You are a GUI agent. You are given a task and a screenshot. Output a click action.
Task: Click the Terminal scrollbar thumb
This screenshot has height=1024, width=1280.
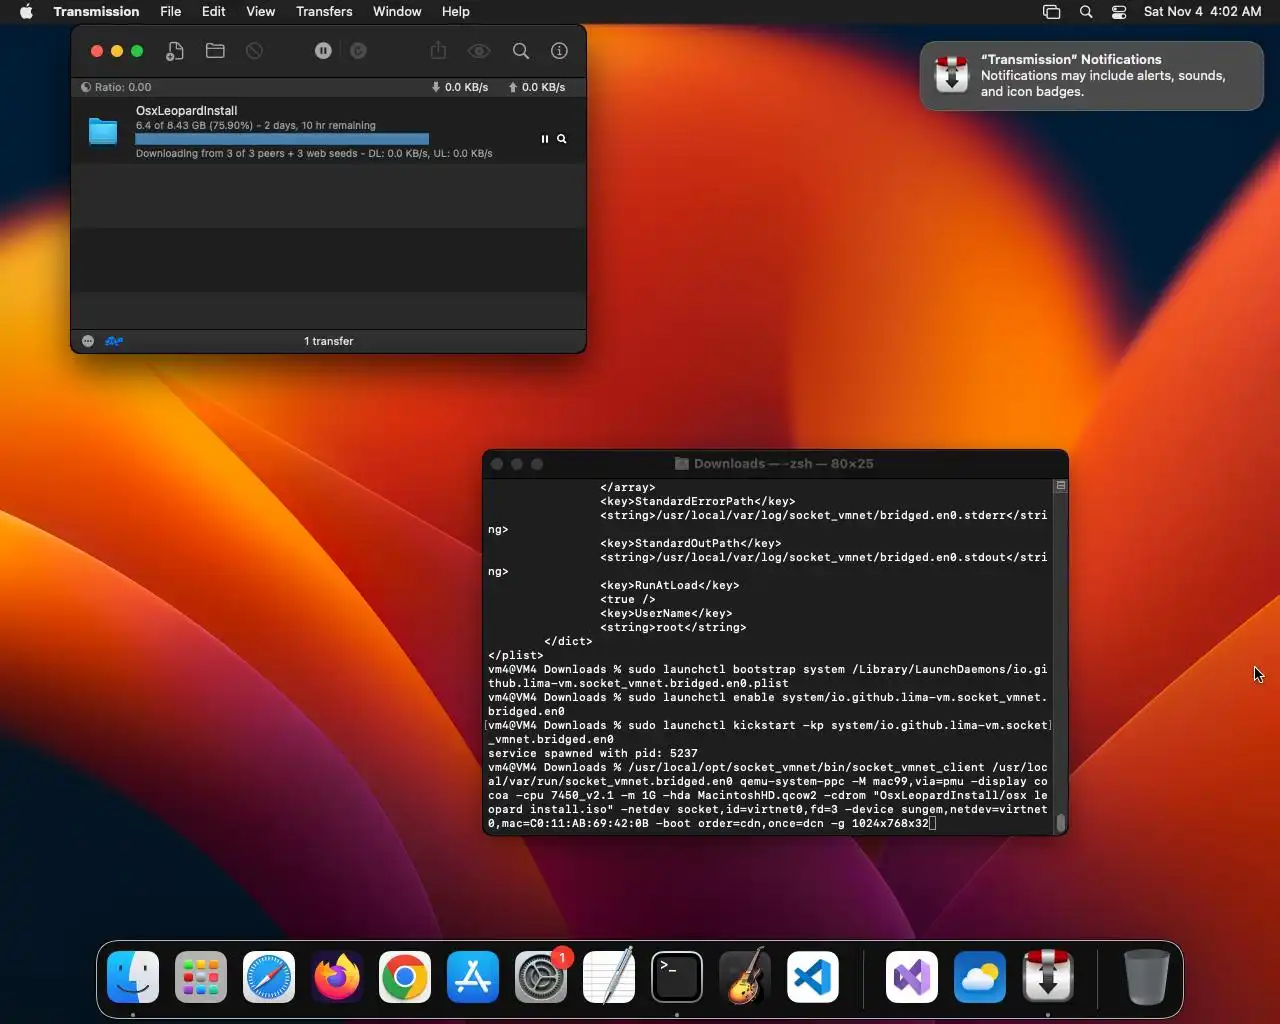click(x=1061, y=822)
